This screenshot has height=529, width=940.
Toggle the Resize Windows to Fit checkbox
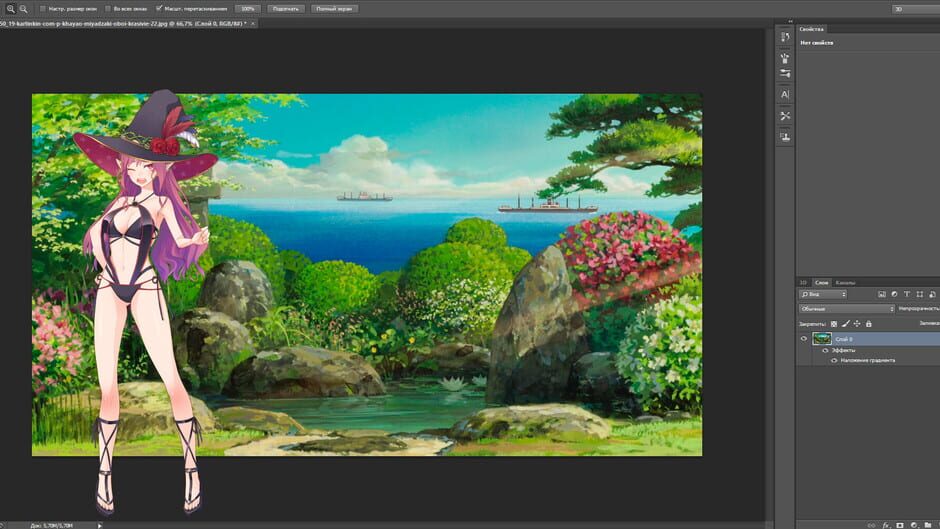[x=43, y=9]
